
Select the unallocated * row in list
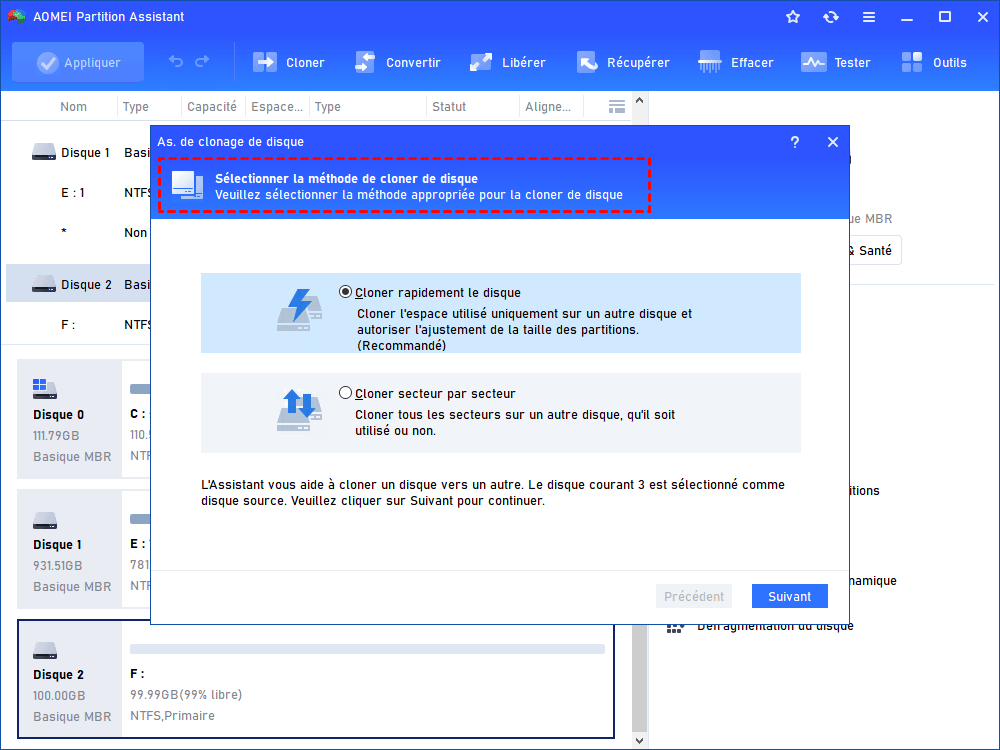tap(78, 233)
